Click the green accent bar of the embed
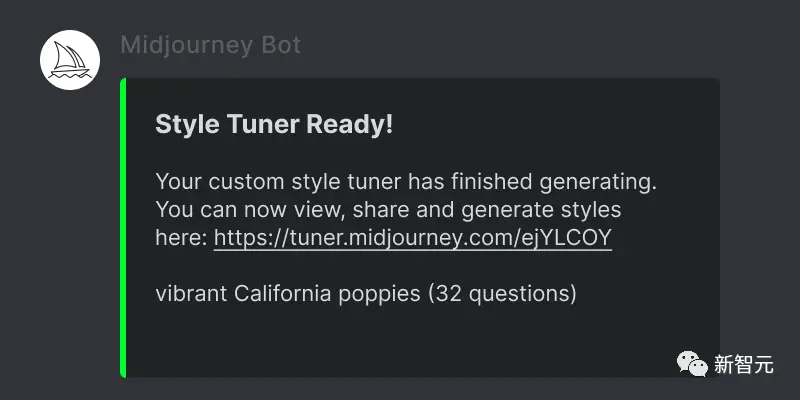Screen dimensions: 800x400 [123, 228]
